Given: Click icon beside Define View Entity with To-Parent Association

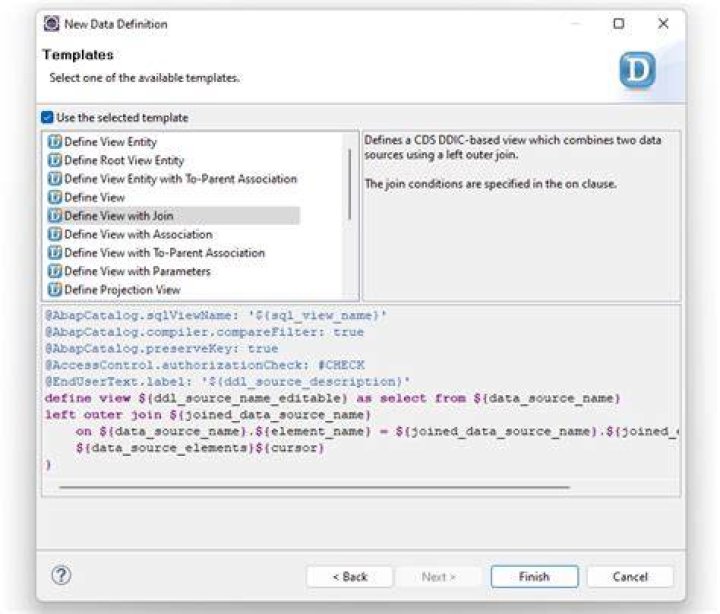Looking at the screenshot, I should pos(55,179).
